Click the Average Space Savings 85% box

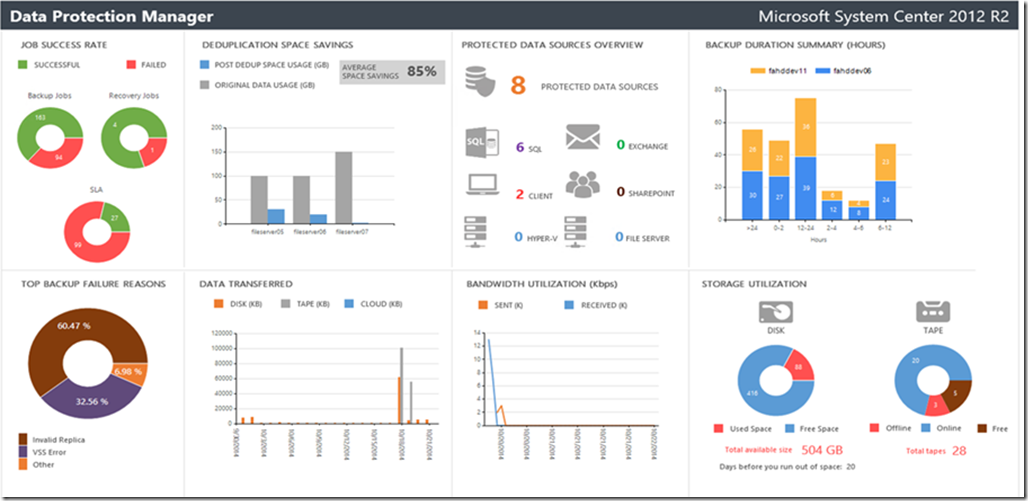point(392,72)
